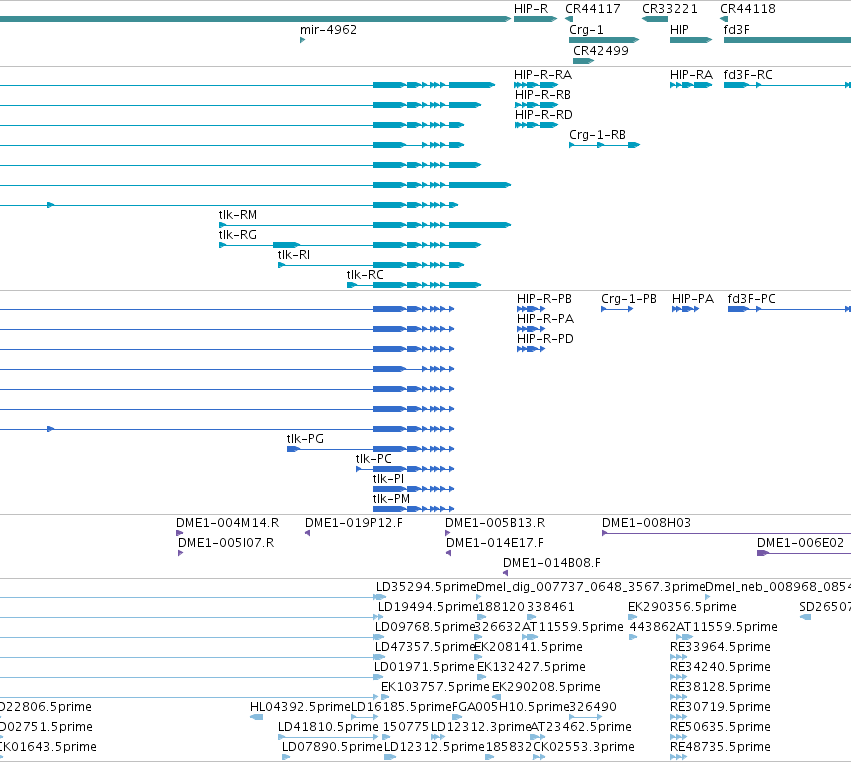
Task: Select the DME1-014B08.F BAC end label
Action: (552, 563)
